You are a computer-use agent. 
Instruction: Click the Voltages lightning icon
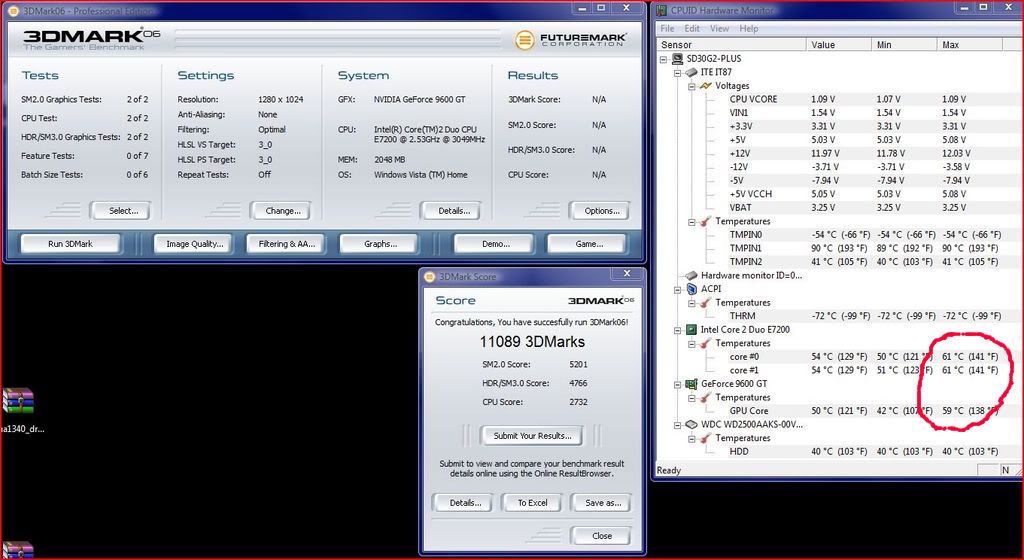[x=705, y=86]
